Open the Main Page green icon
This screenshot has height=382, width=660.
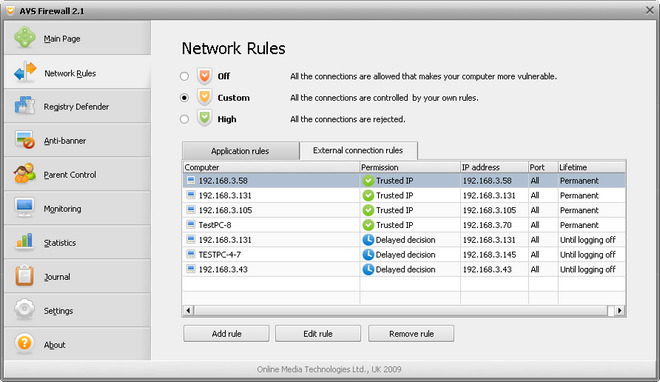click(25, 37)
